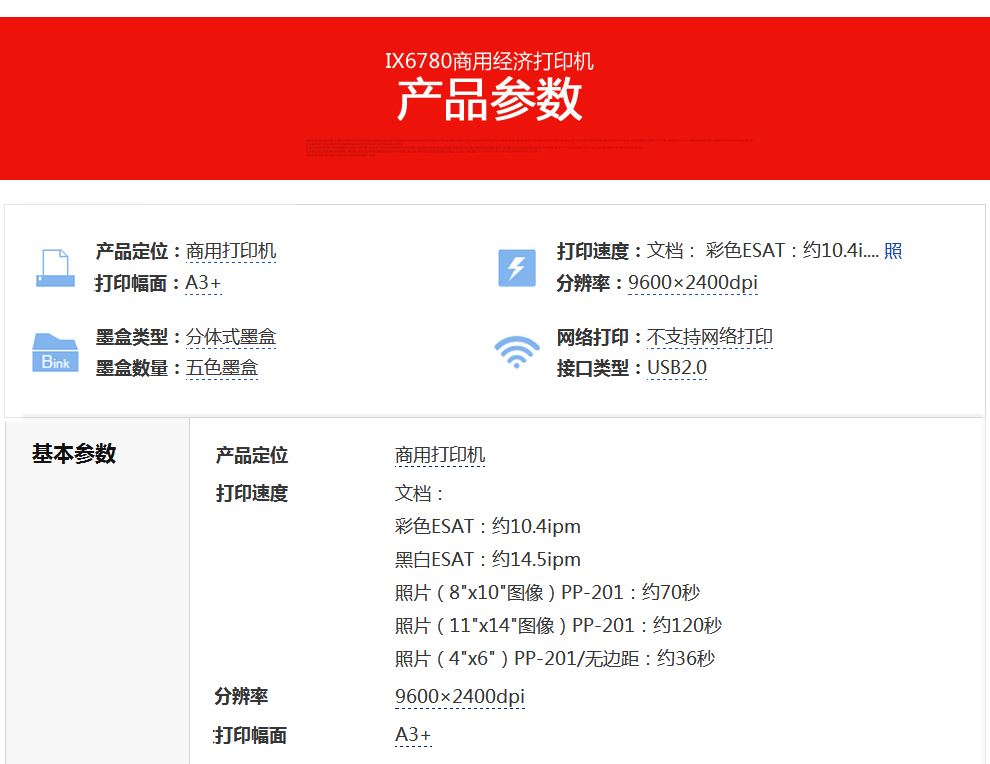Click the 黑白ESAT：约14.5ipm speed line
990x764 pixels.
tap(487, 559)
